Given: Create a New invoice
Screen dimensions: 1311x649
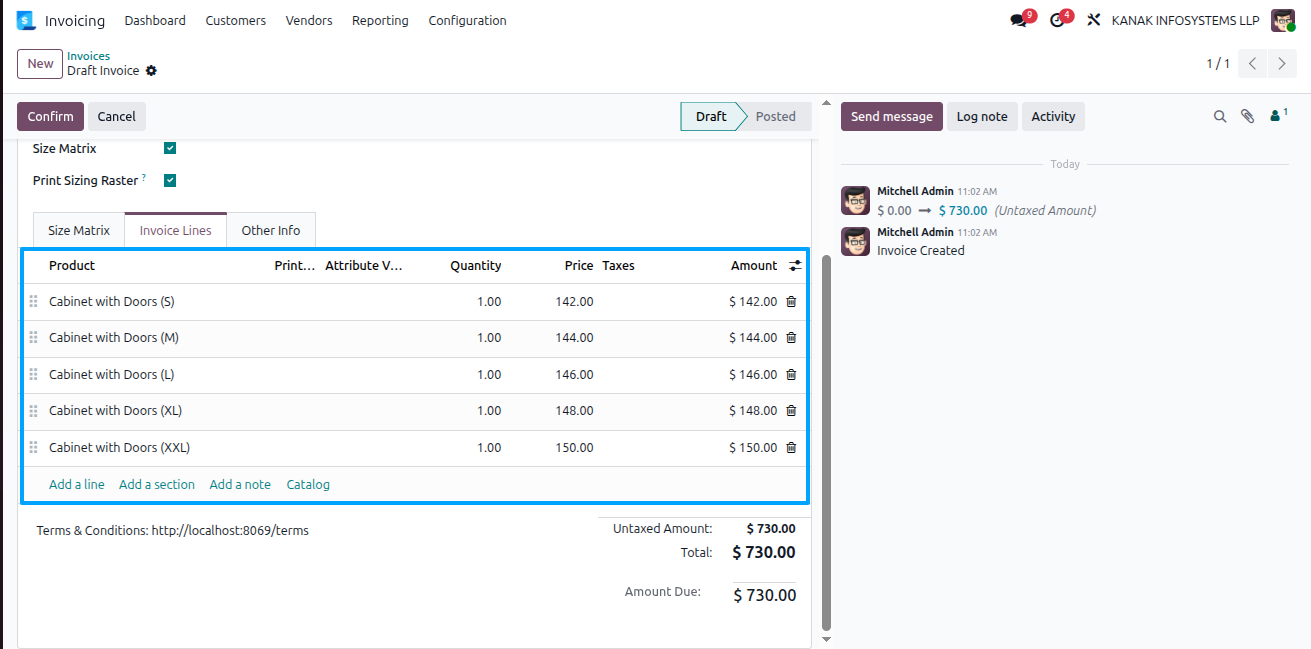Looking at the screenshot, I should tap(40, 63).
